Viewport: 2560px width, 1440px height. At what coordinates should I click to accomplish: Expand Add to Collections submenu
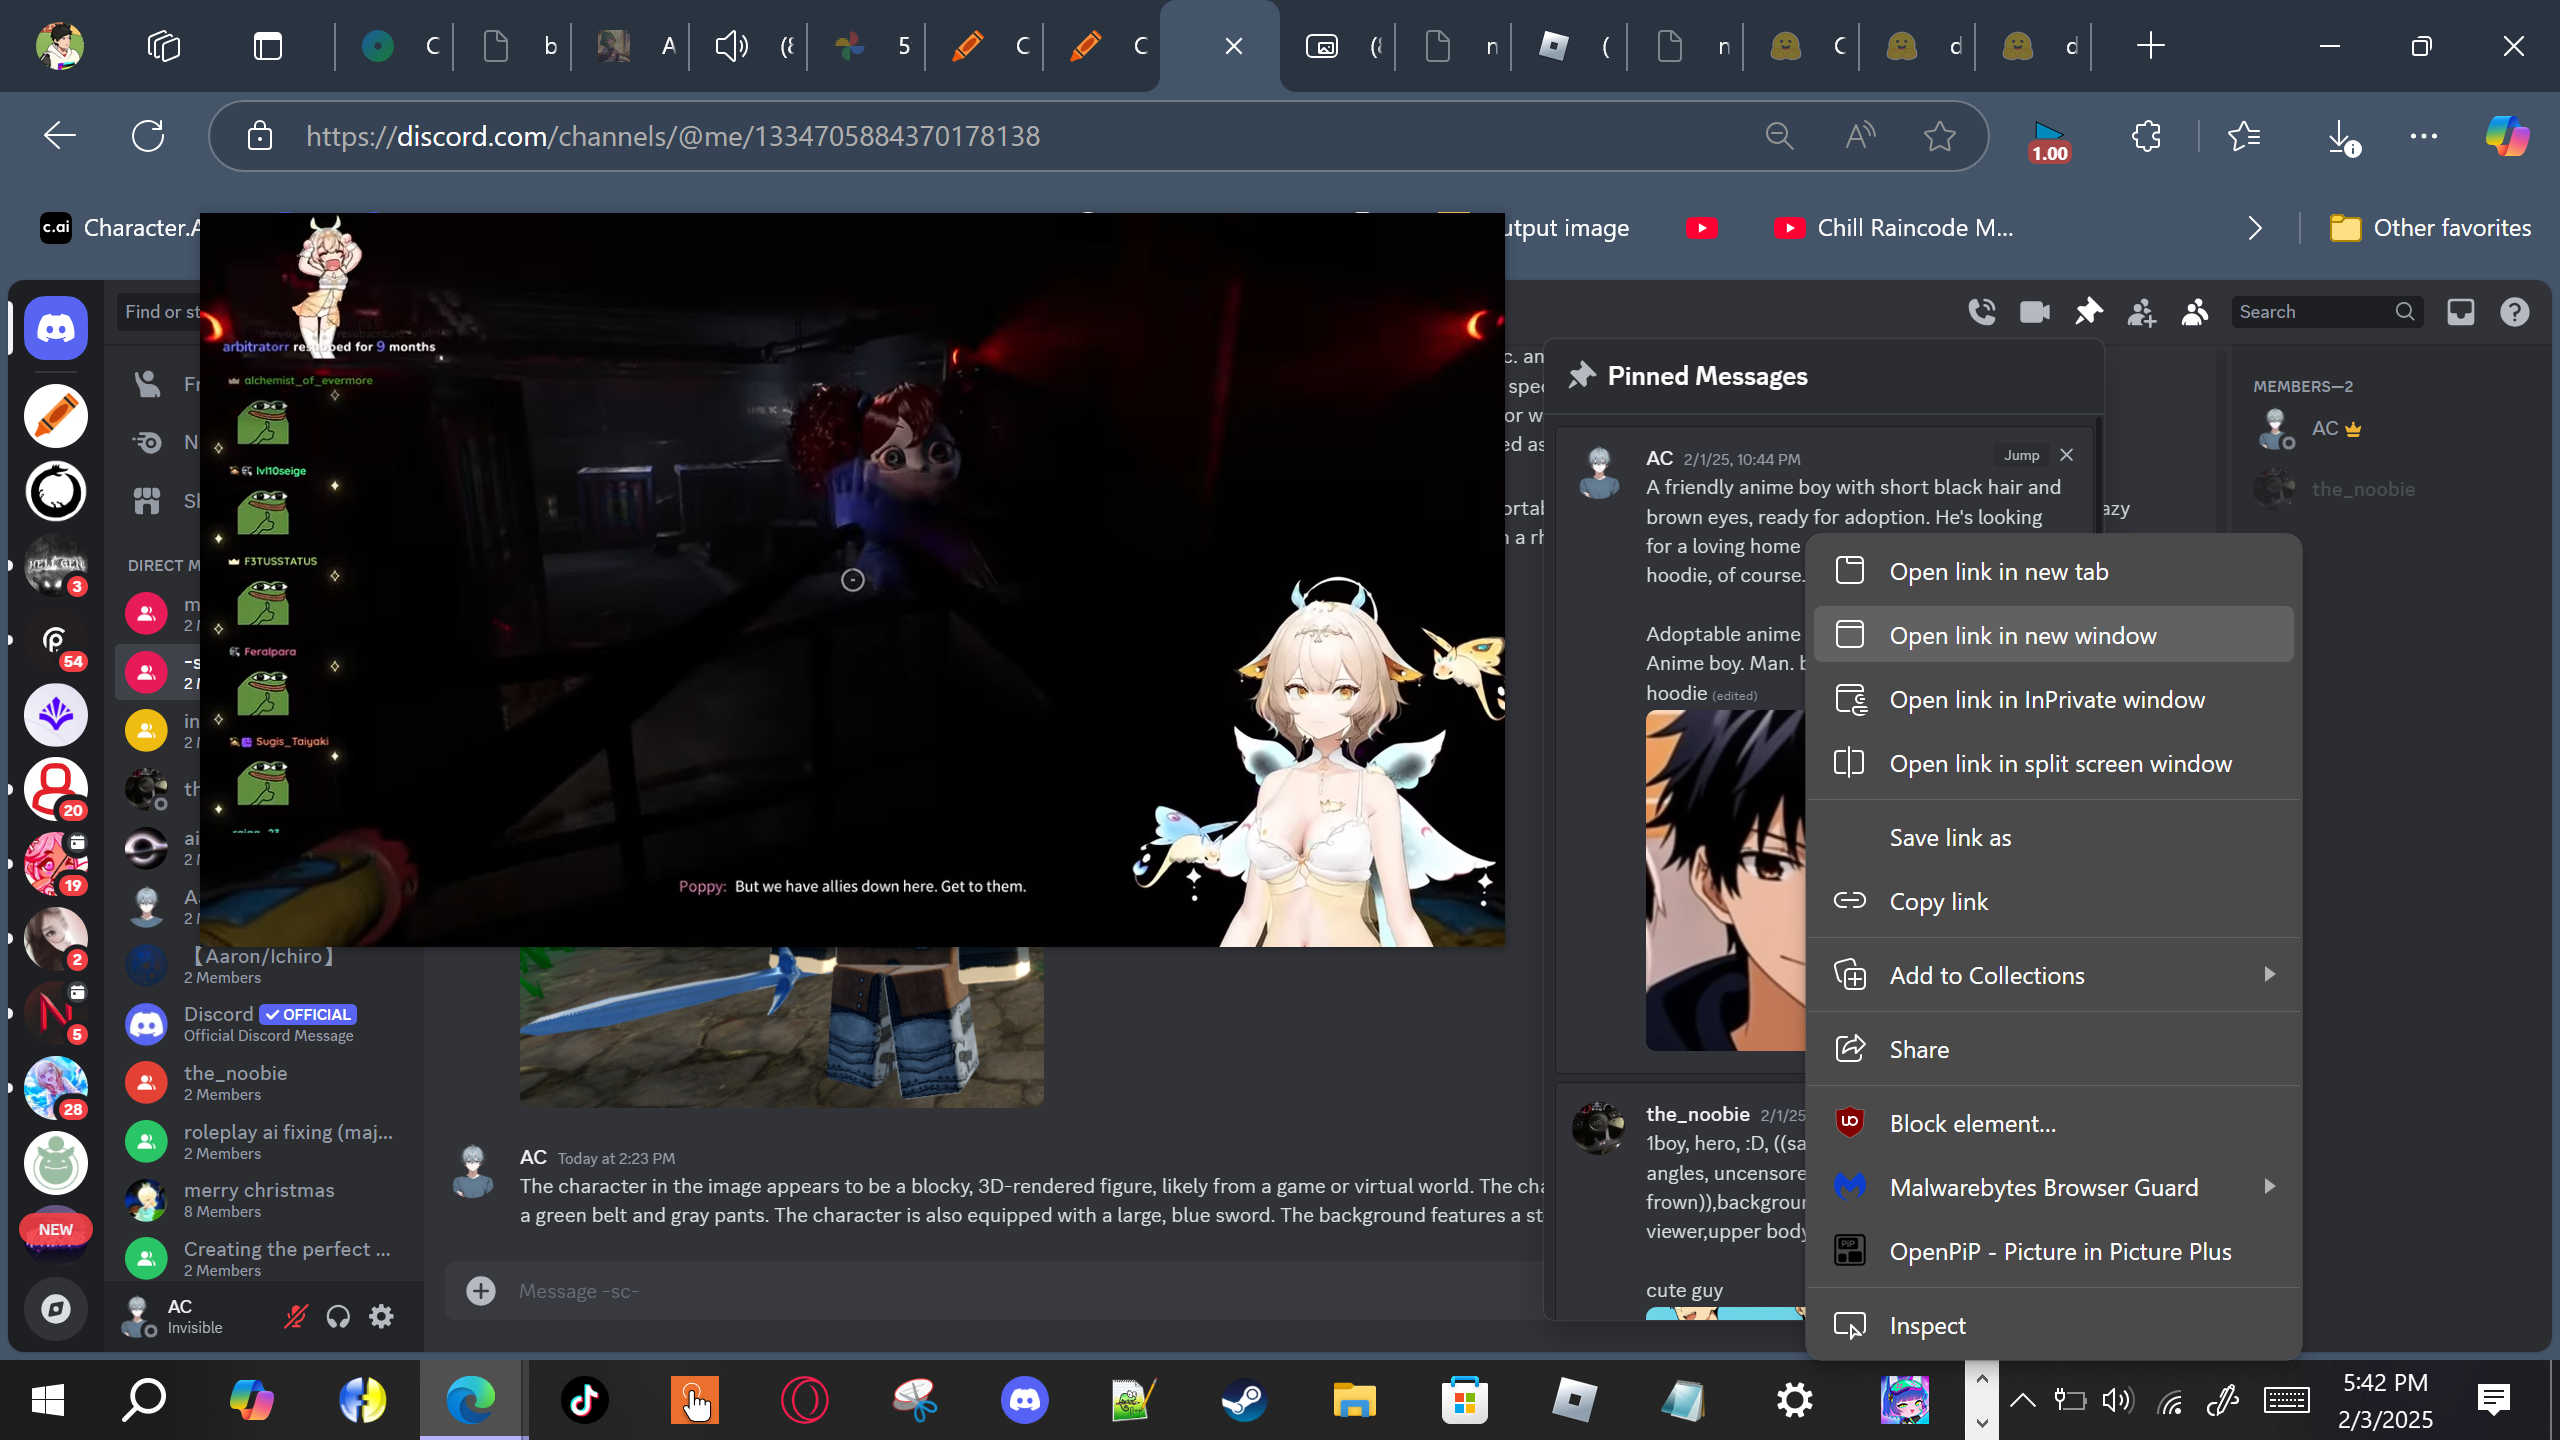point(2053,975)
